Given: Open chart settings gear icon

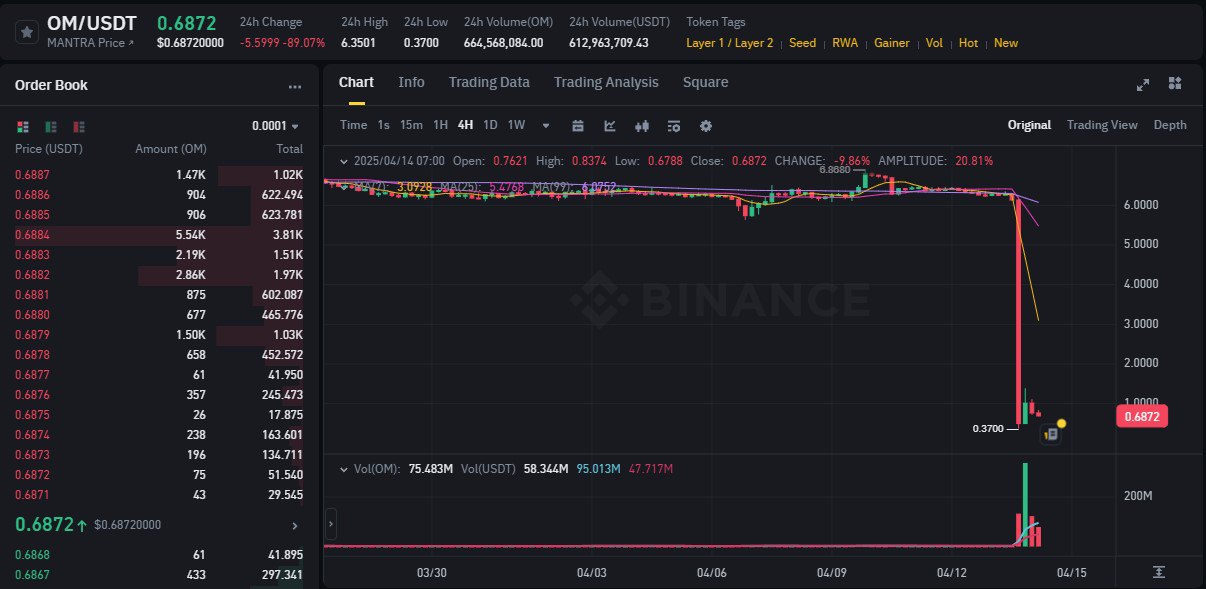Looking at the screenshot, I should pos(706,126).
